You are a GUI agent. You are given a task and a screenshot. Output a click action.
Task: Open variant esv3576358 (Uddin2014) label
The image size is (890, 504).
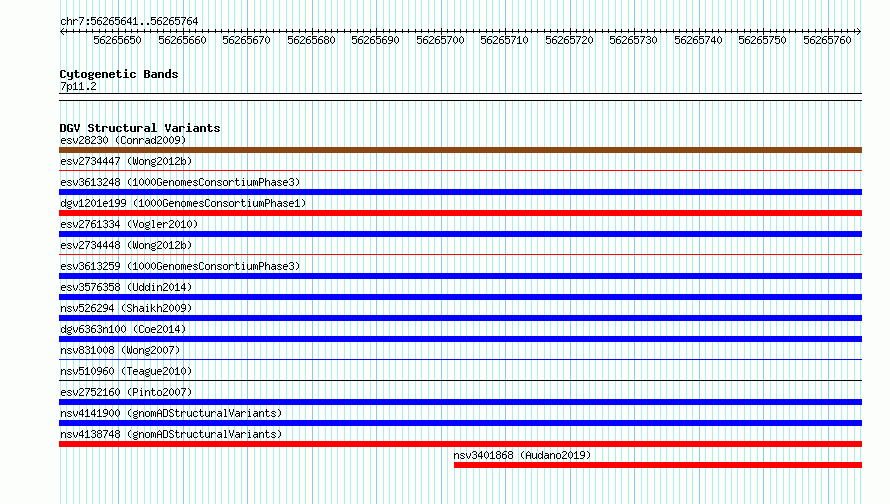pos(126,287)
